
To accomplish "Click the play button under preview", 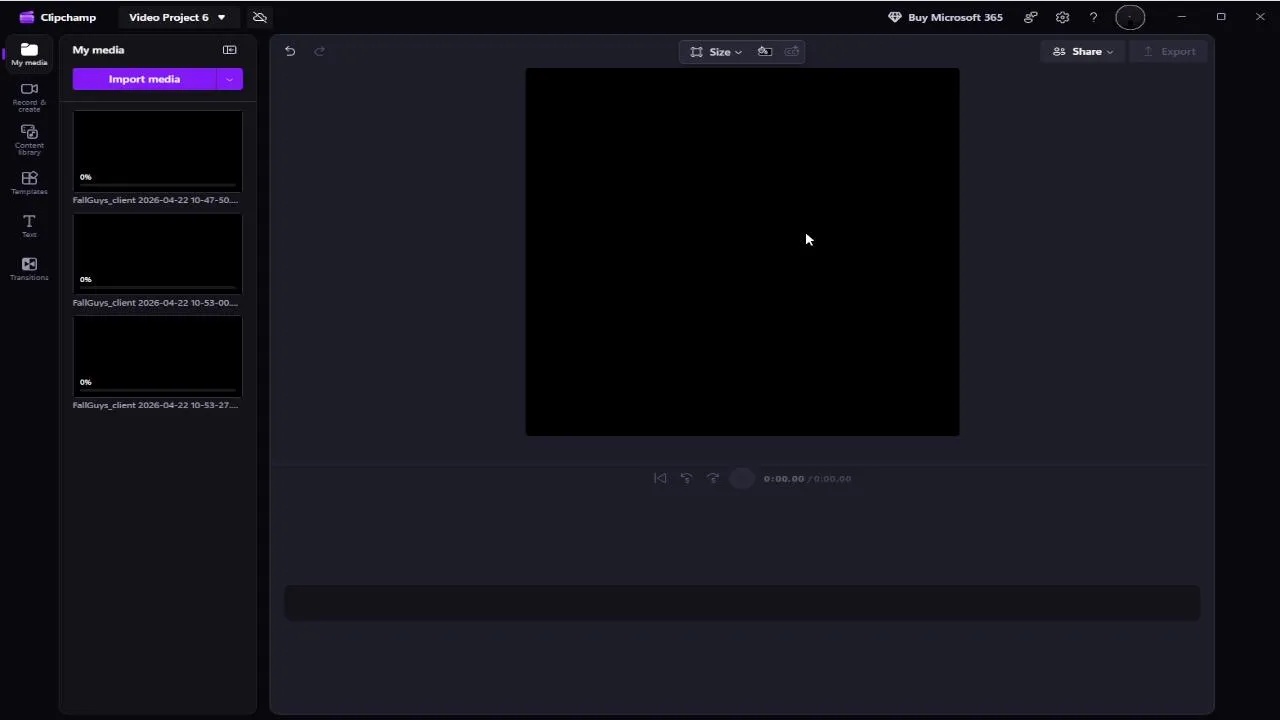I will pos(742,479).
